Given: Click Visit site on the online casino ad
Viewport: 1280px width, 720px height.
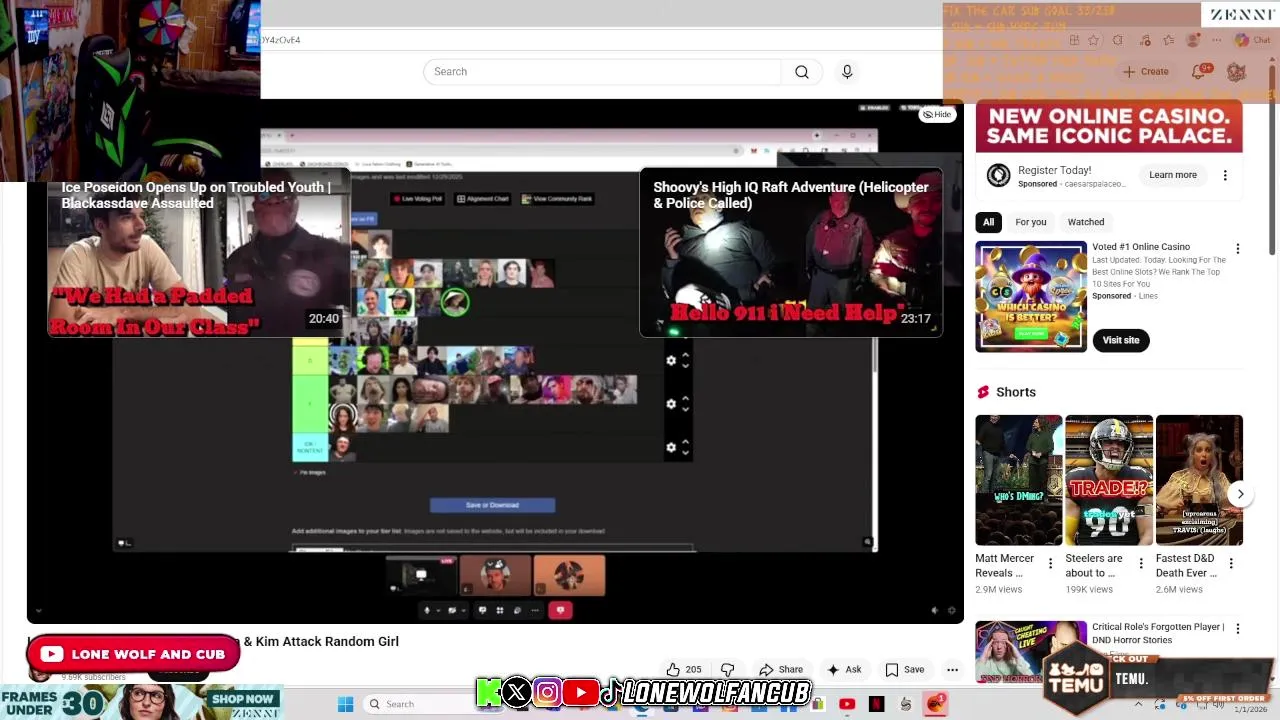Looking at the screenshot, I should point(1121,340).
